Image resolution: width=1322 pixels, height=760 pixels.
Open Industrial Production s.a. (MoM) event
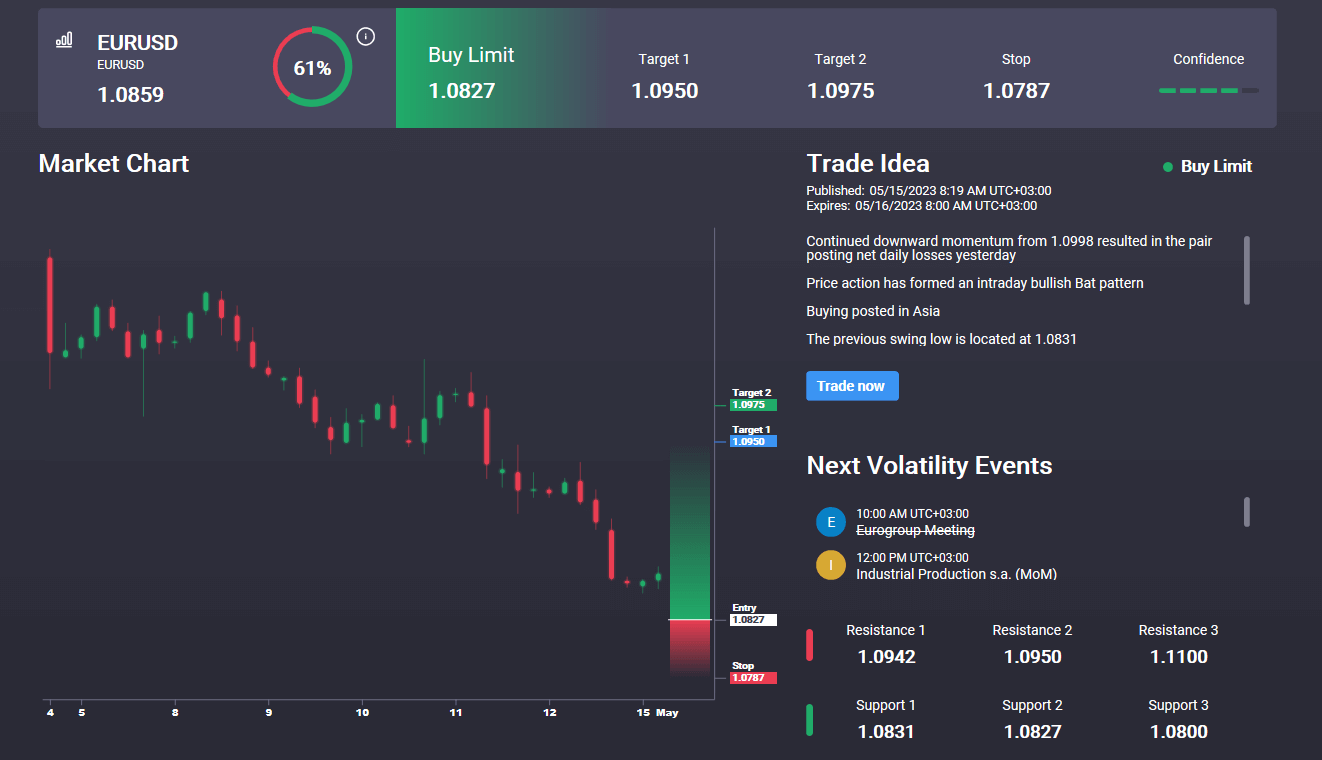(956, 574)
